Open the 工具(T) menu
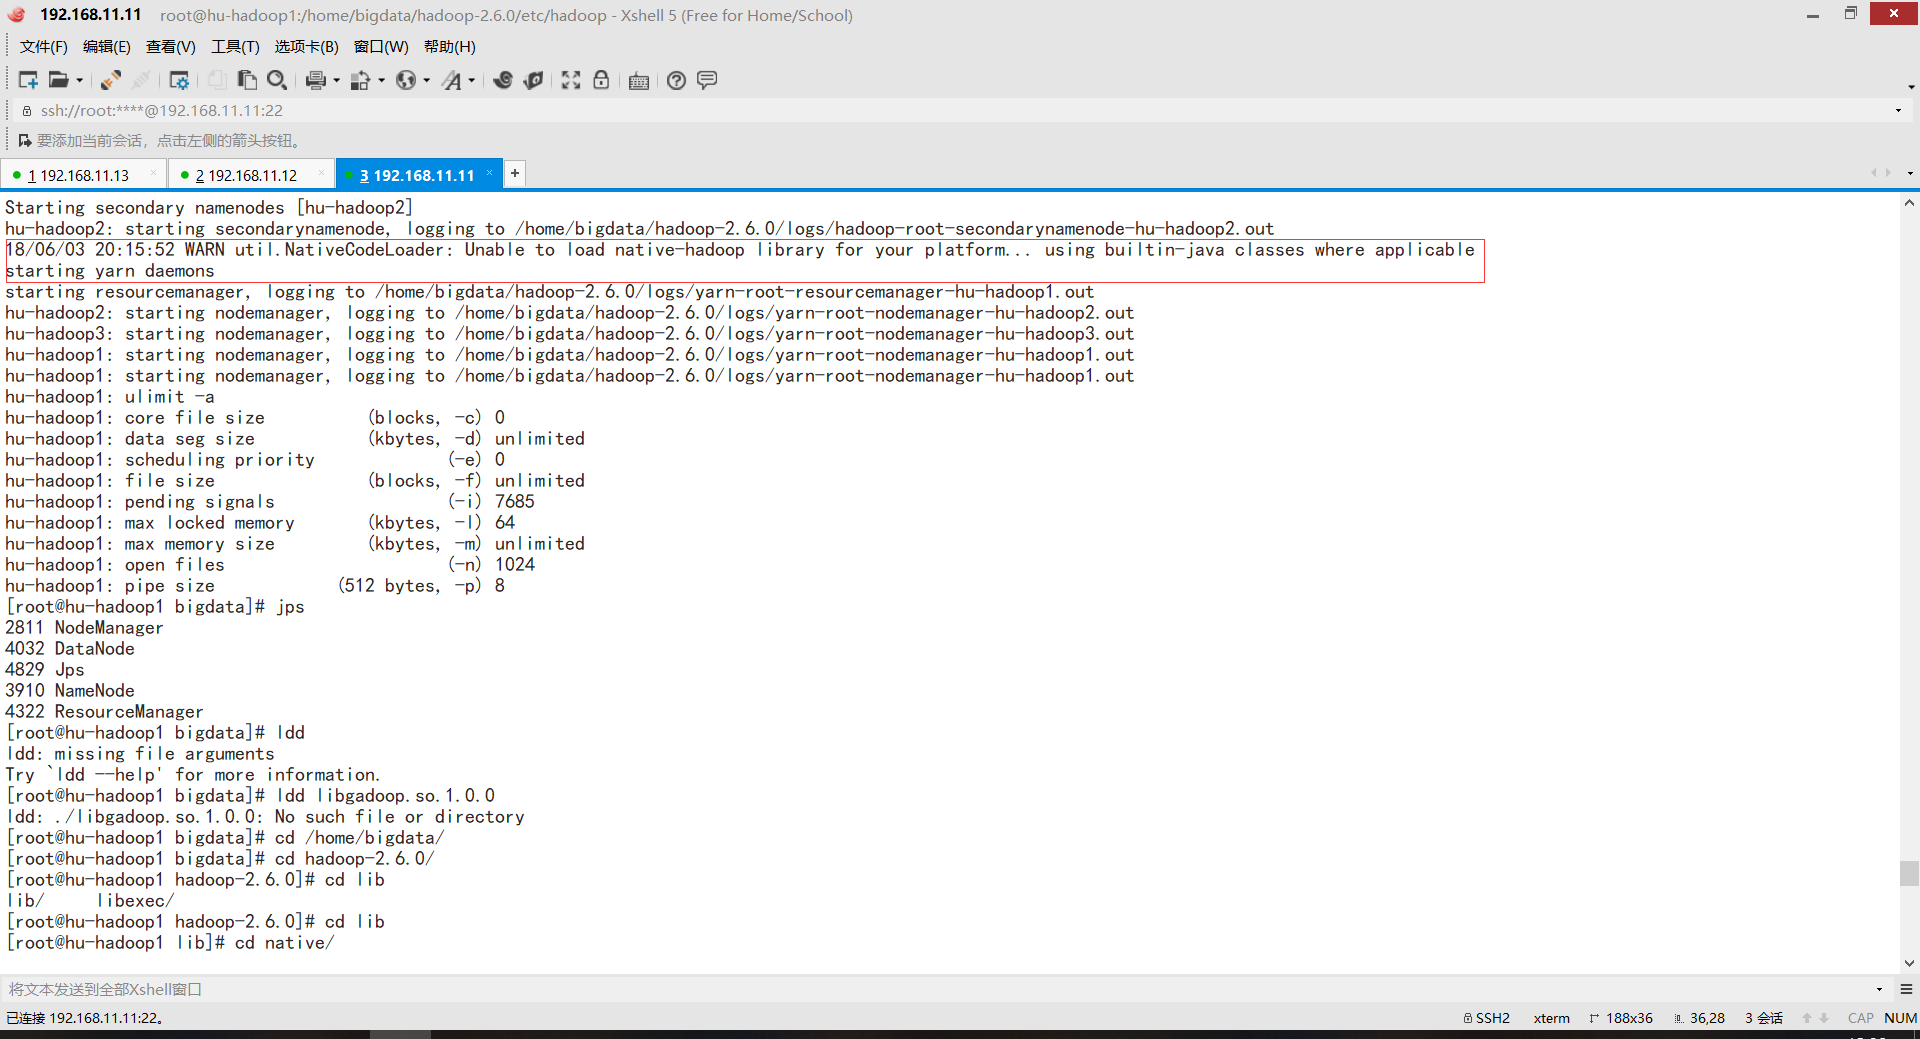Image resolution: width=1920 pixels, height=1039 pixels. coord(235,46)
